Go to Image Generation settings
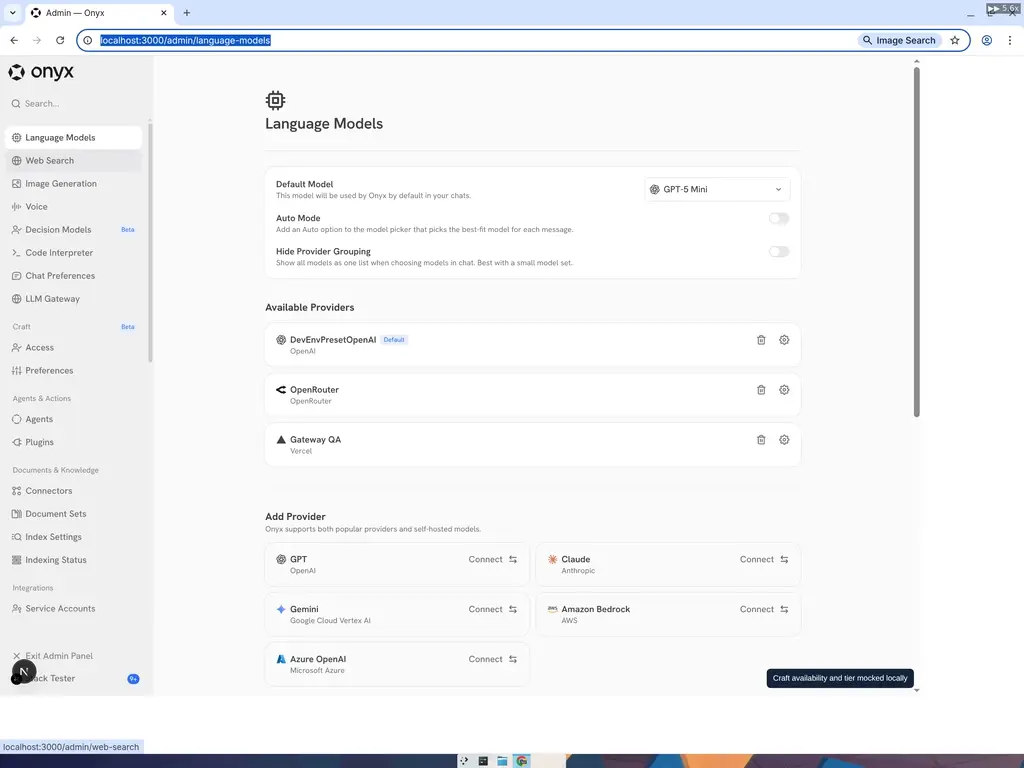This screenshot has height=768, width=1024. (74, 184)
